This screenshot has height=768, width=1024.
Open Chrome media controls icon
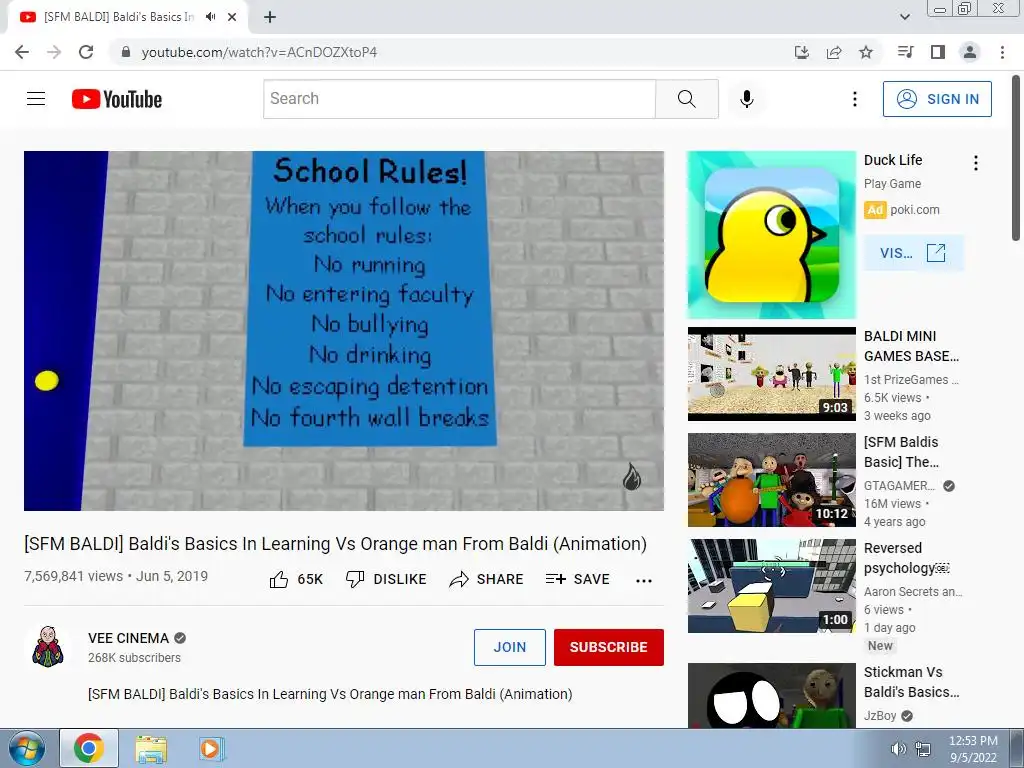pos(905,52)
